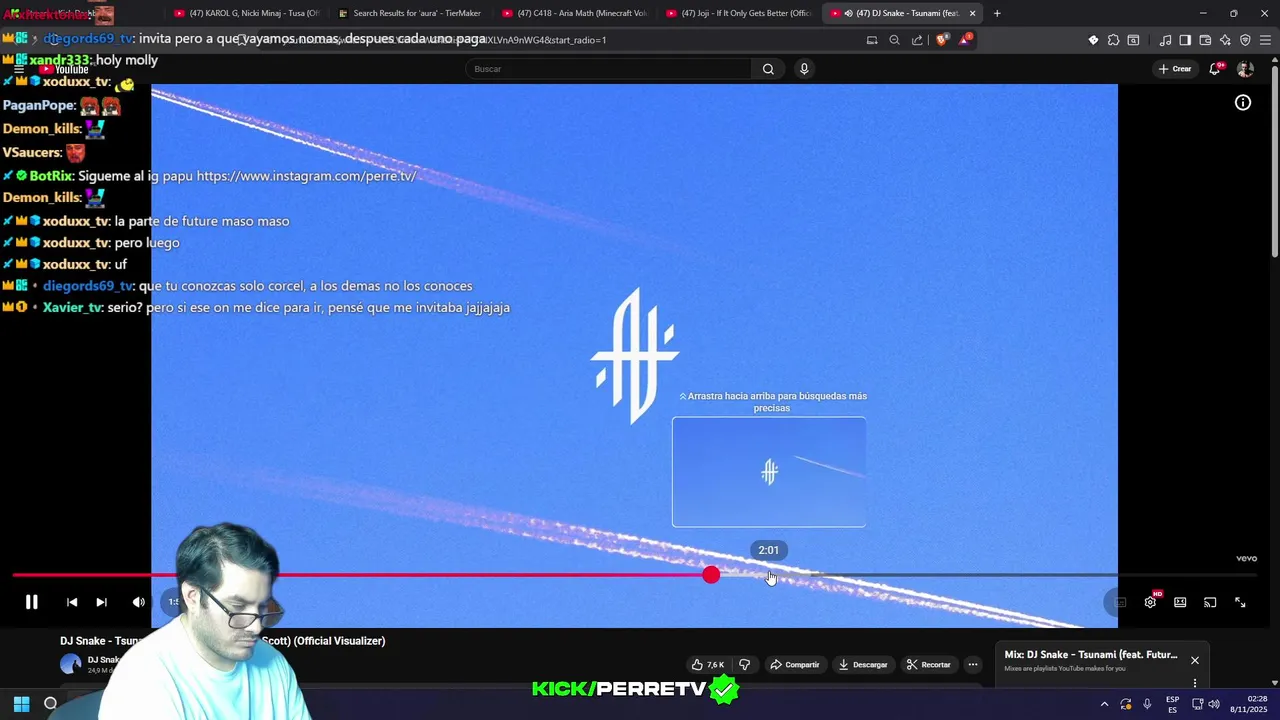Click the screen capture icon in address bar
This screenshot has width=1280, height=720.
pos(872,40)
